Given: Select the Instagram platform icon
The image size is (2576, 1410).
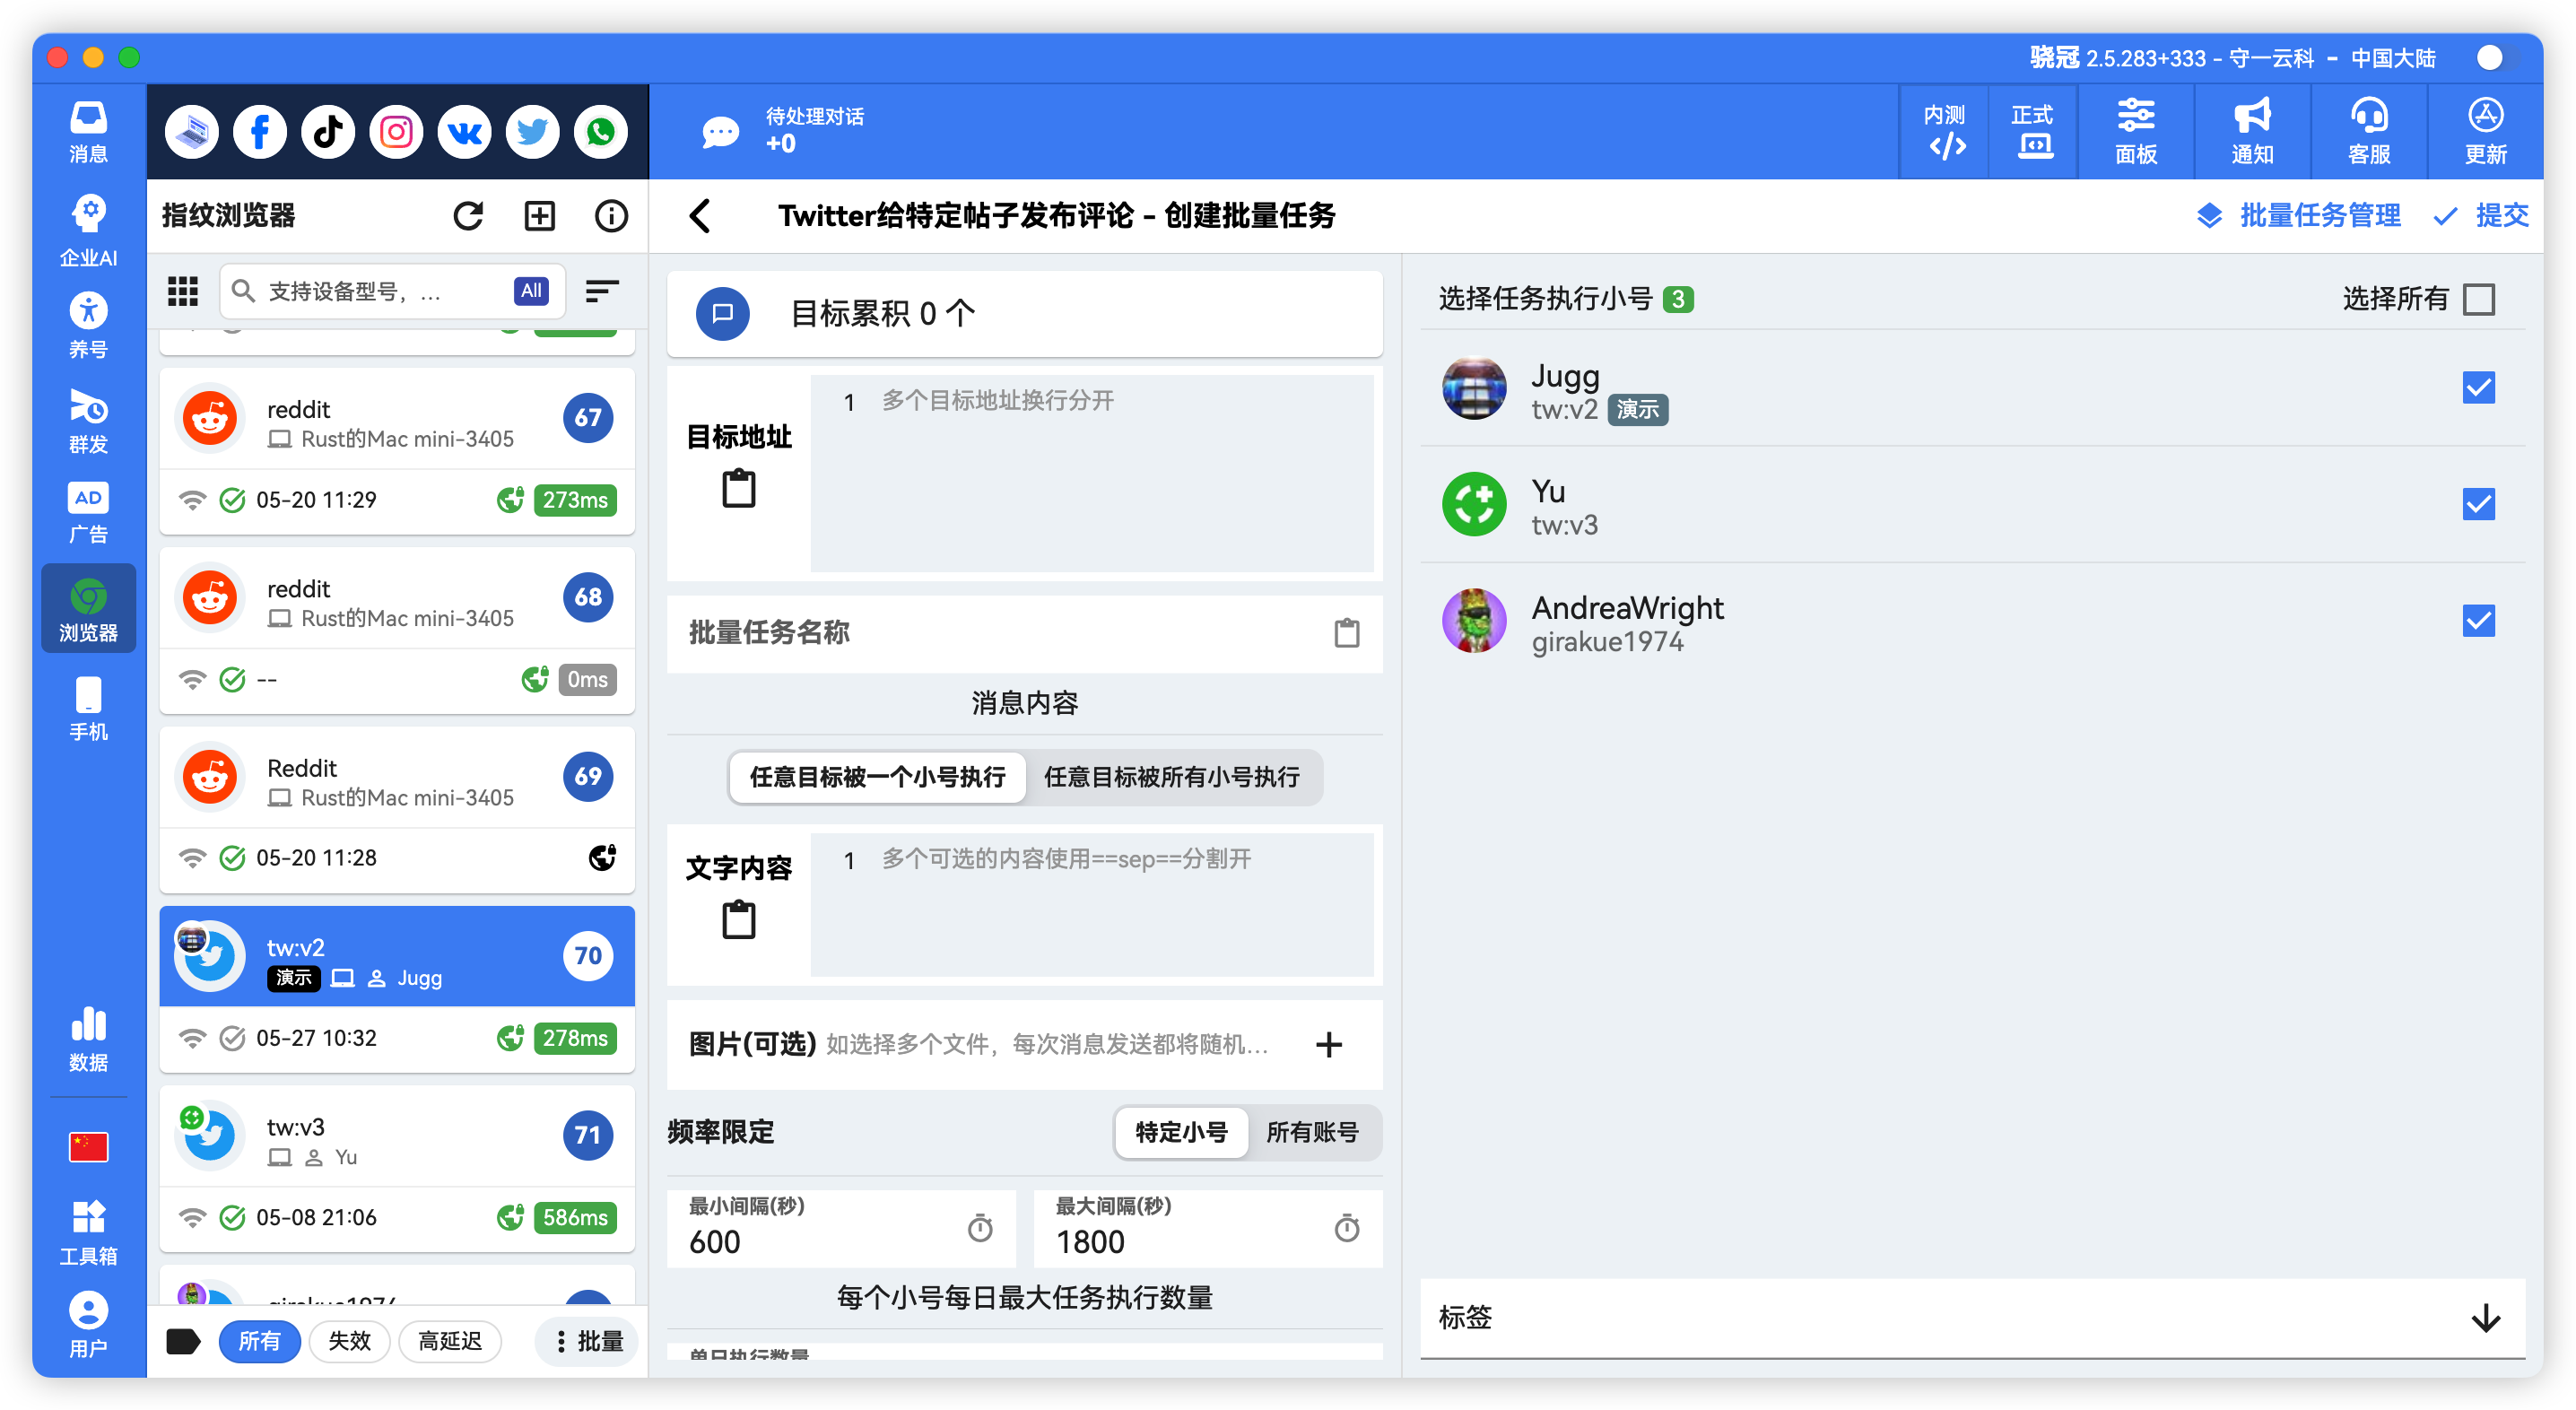Looking at the screenshot, I should pos(396,131).
